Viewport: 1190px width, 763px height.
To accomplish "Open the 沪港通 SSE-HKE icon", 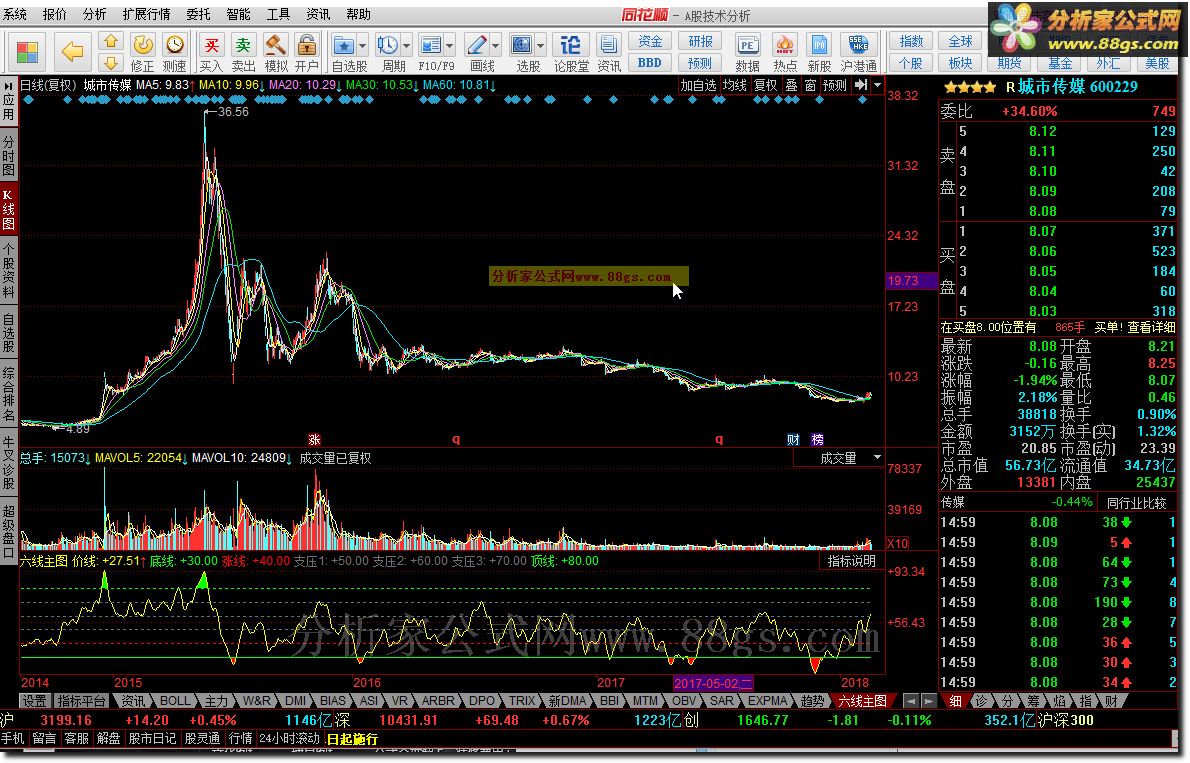I will point(858,52).
